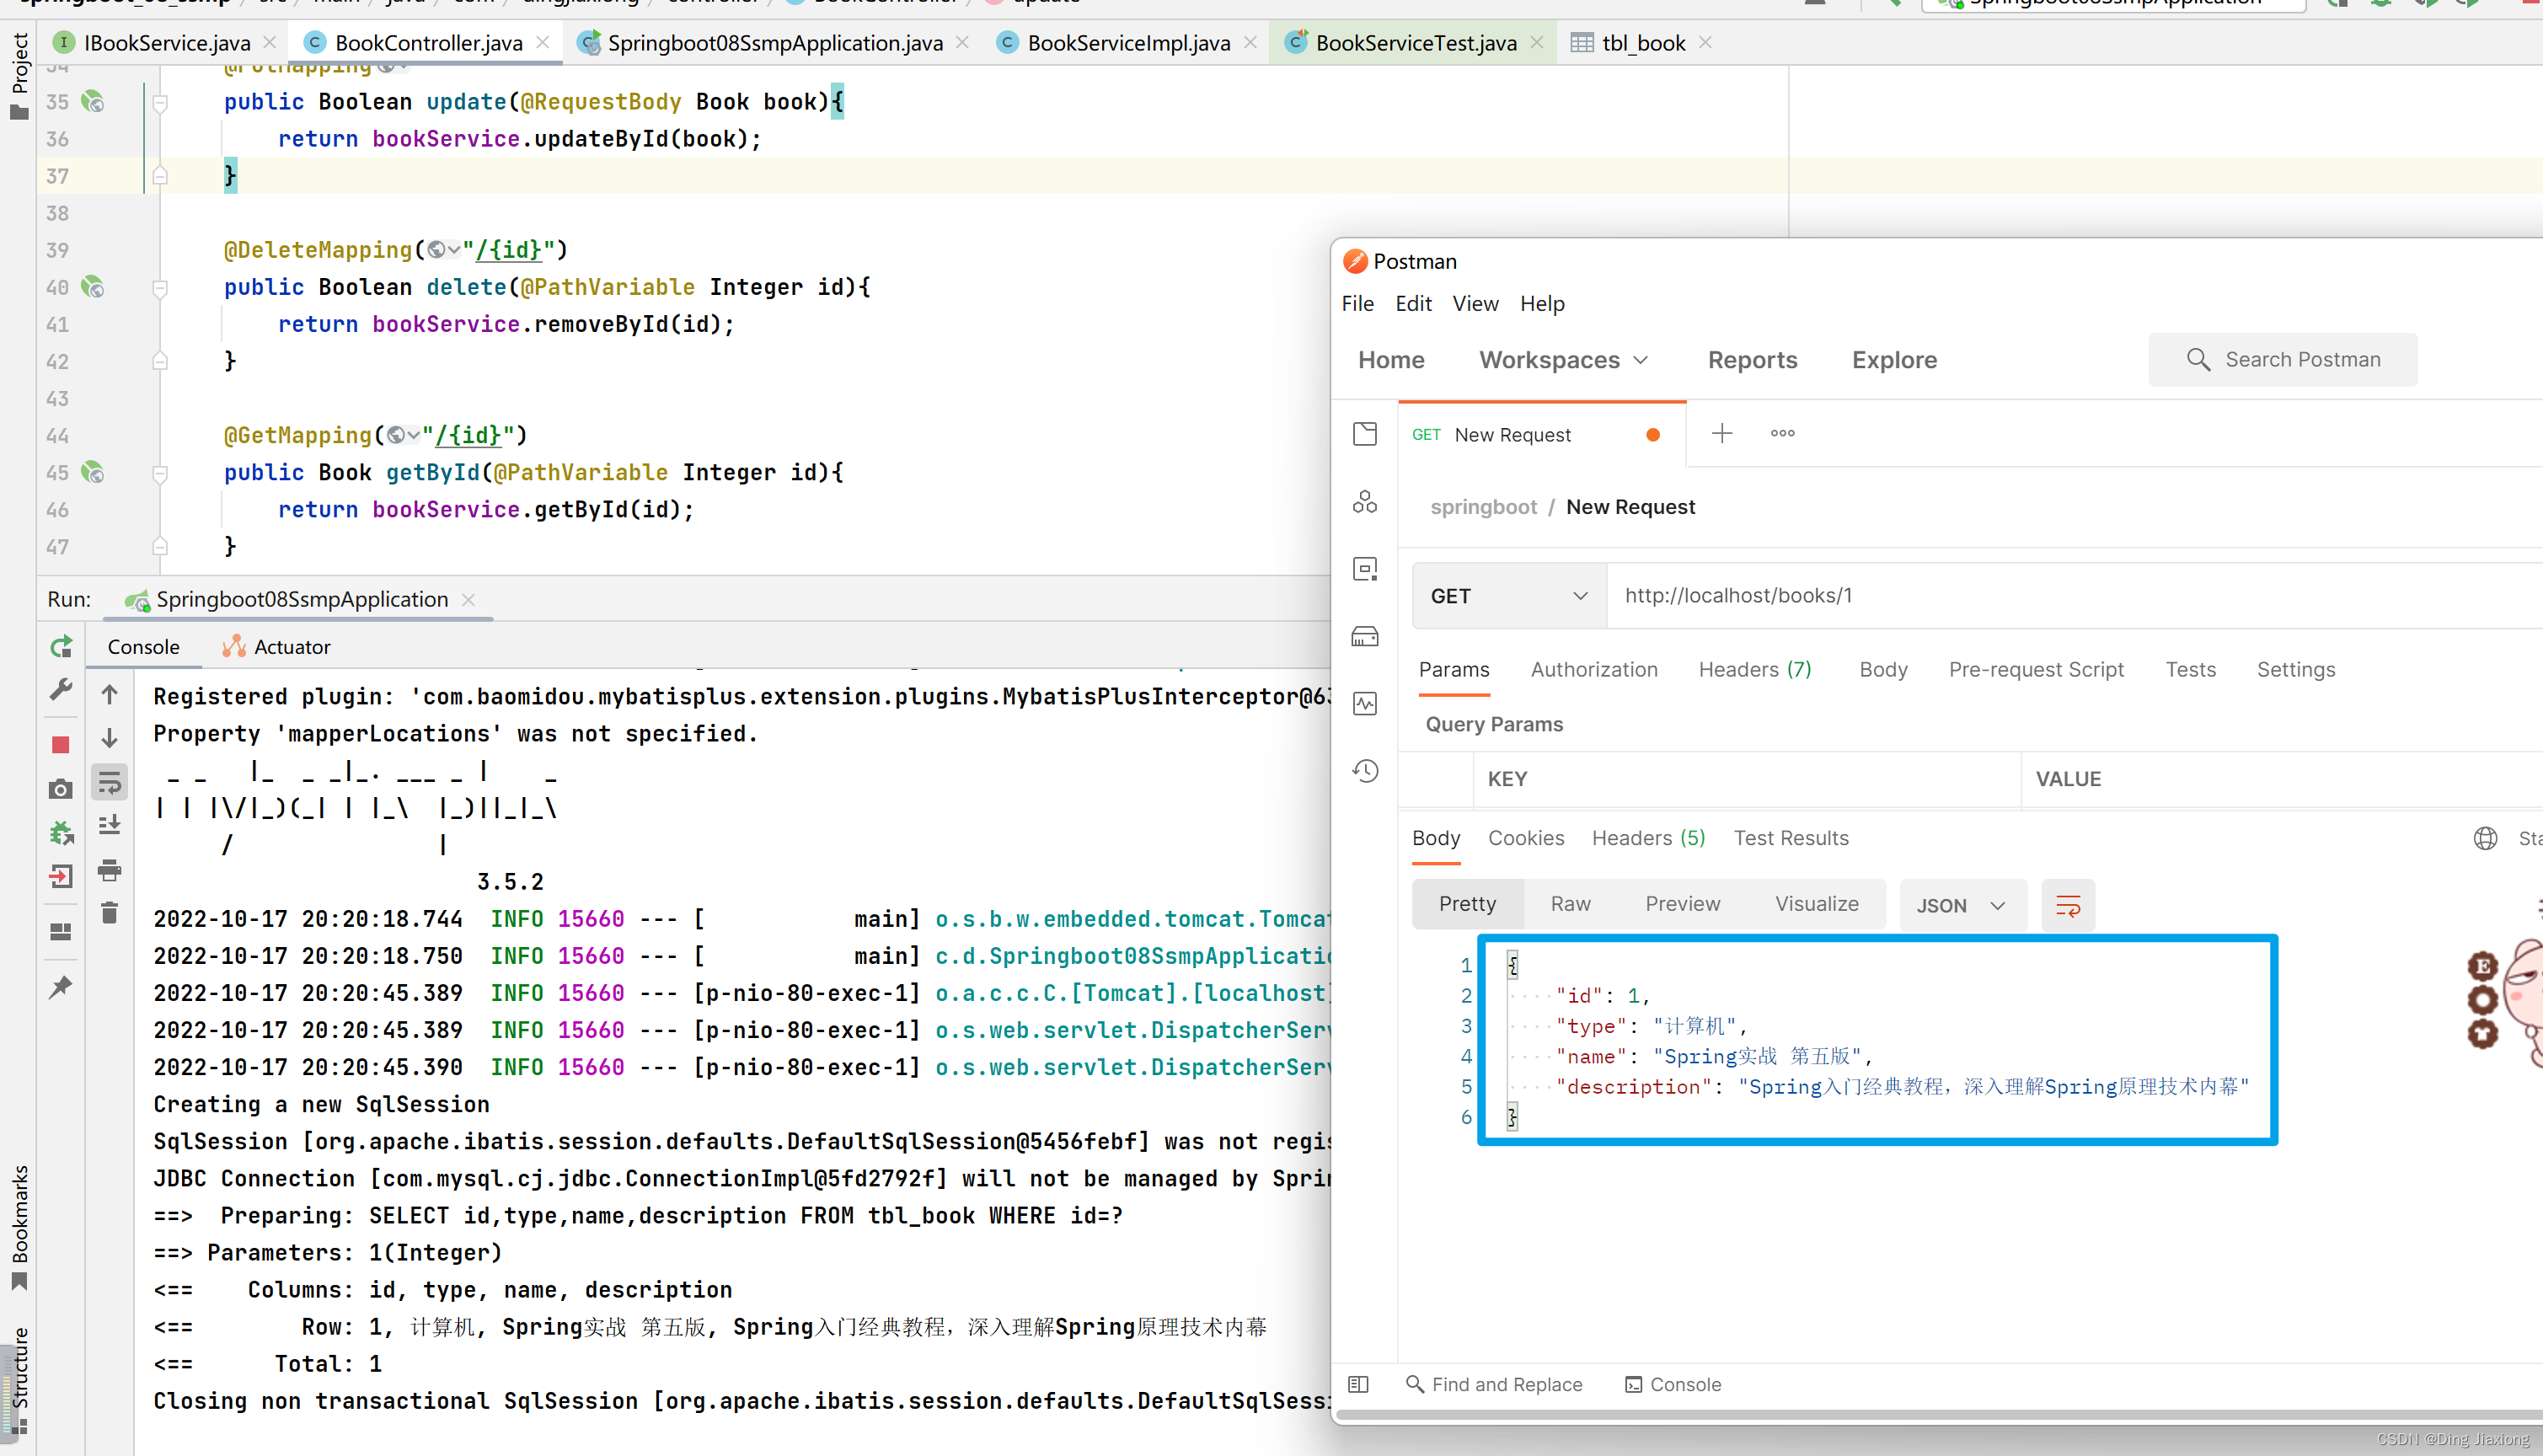Screen dimensions: 2543x1456
Task: Expand the Workspaces dropdown
Action: (1563, 360)
